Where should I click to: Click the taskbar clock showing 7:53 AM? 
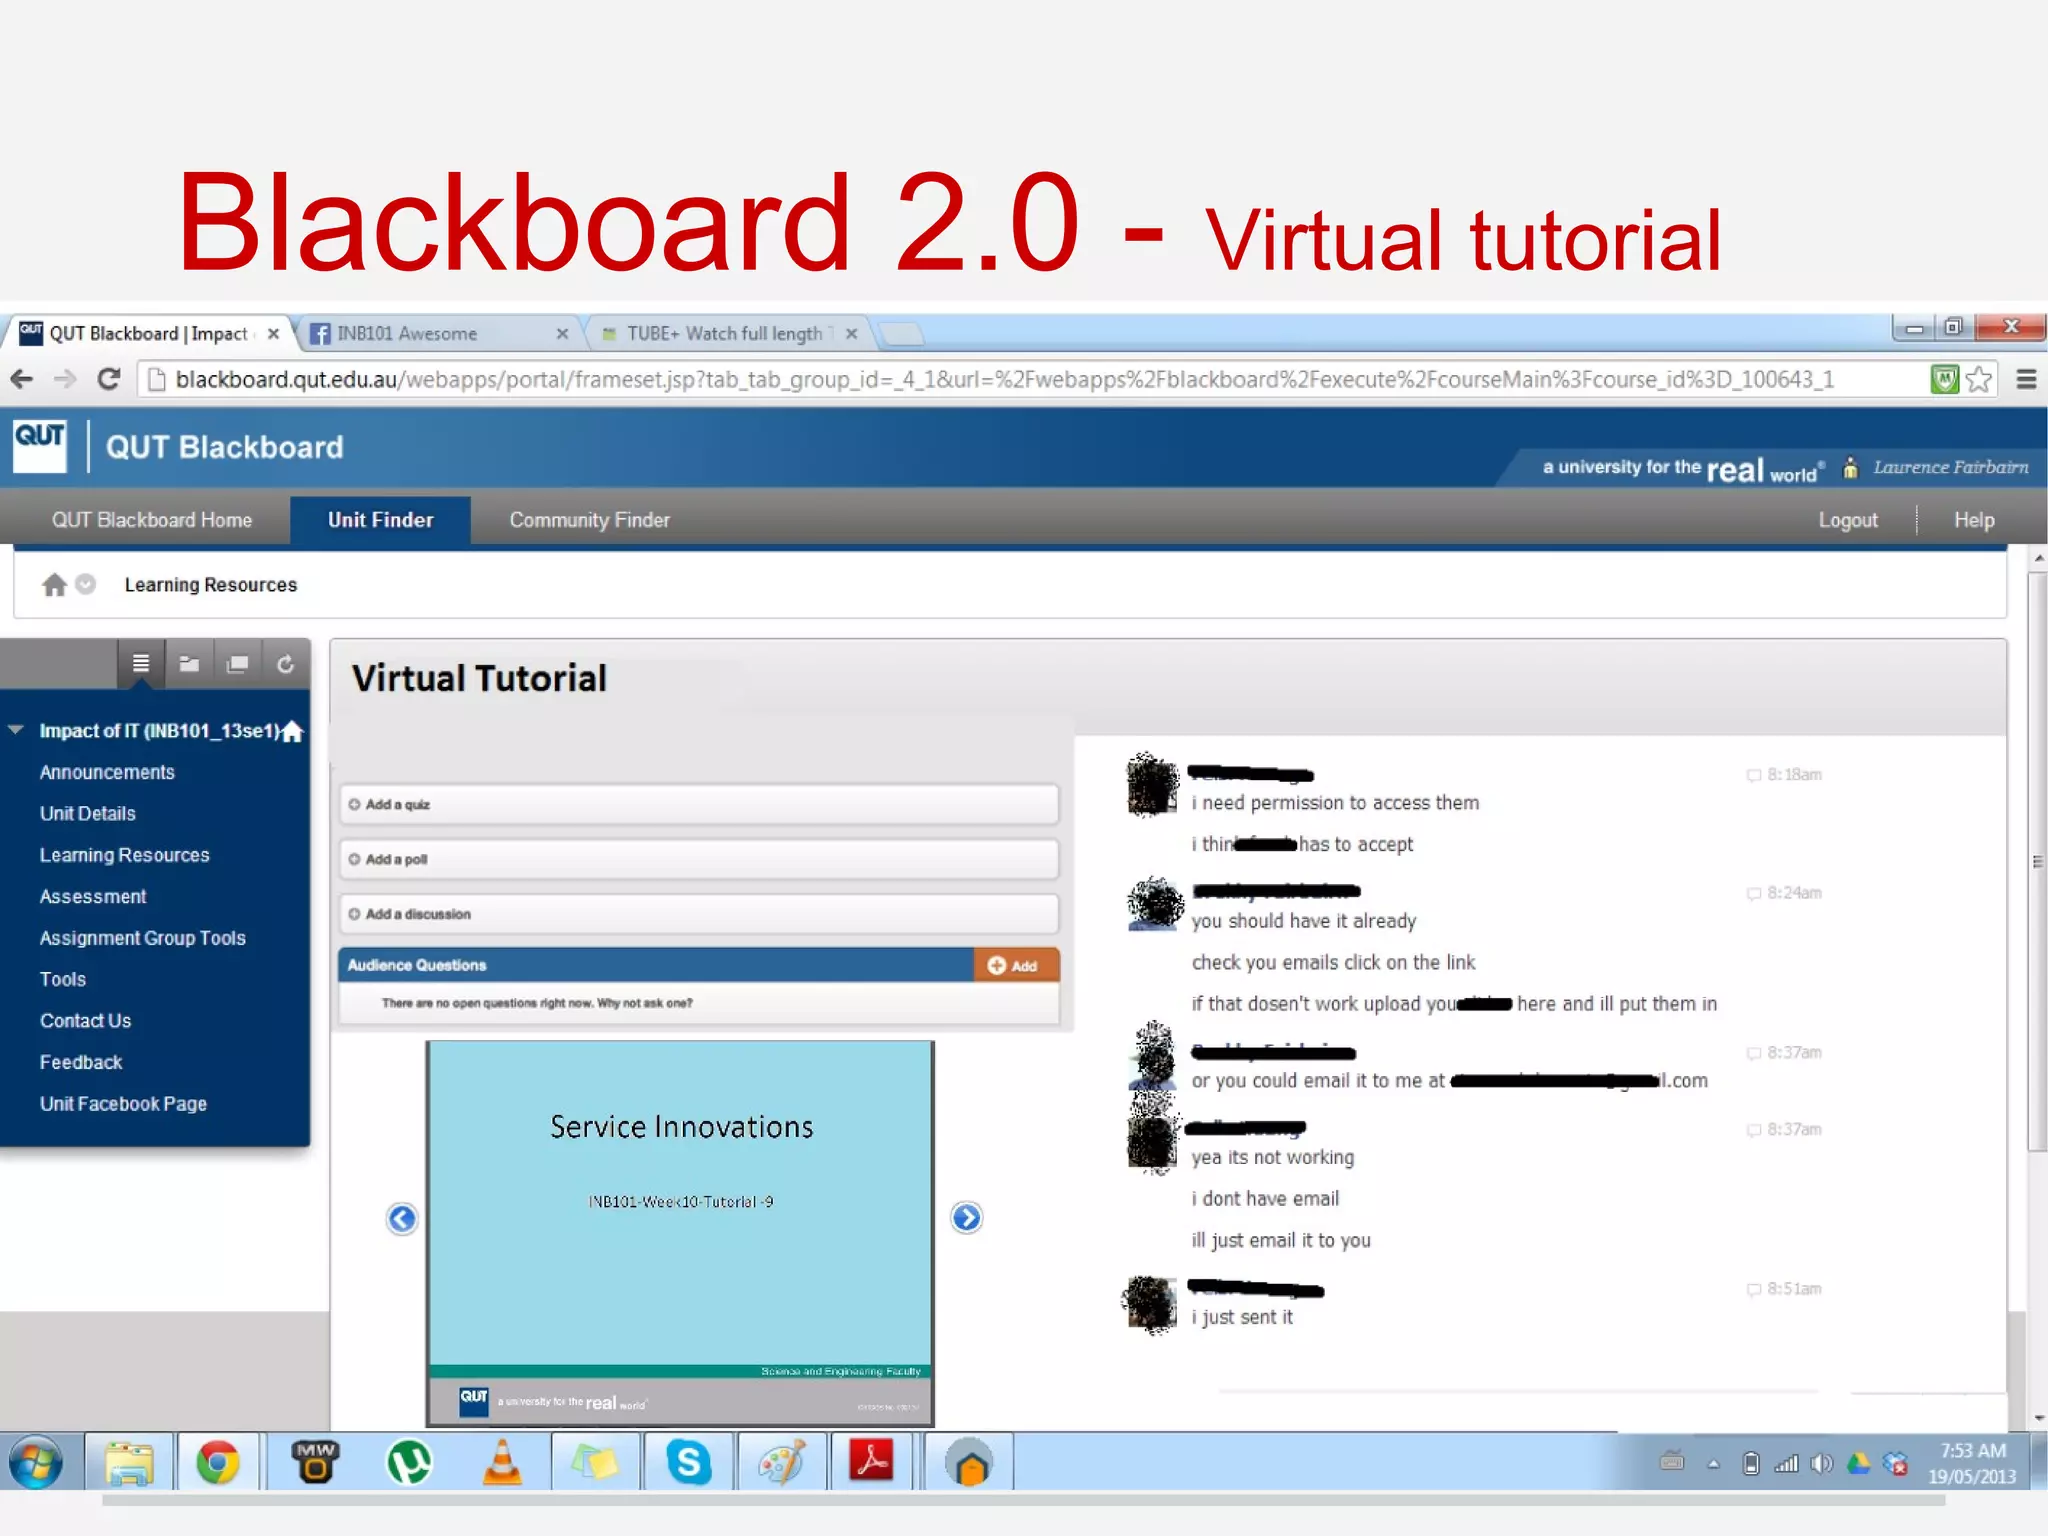coord(1972,1463)
